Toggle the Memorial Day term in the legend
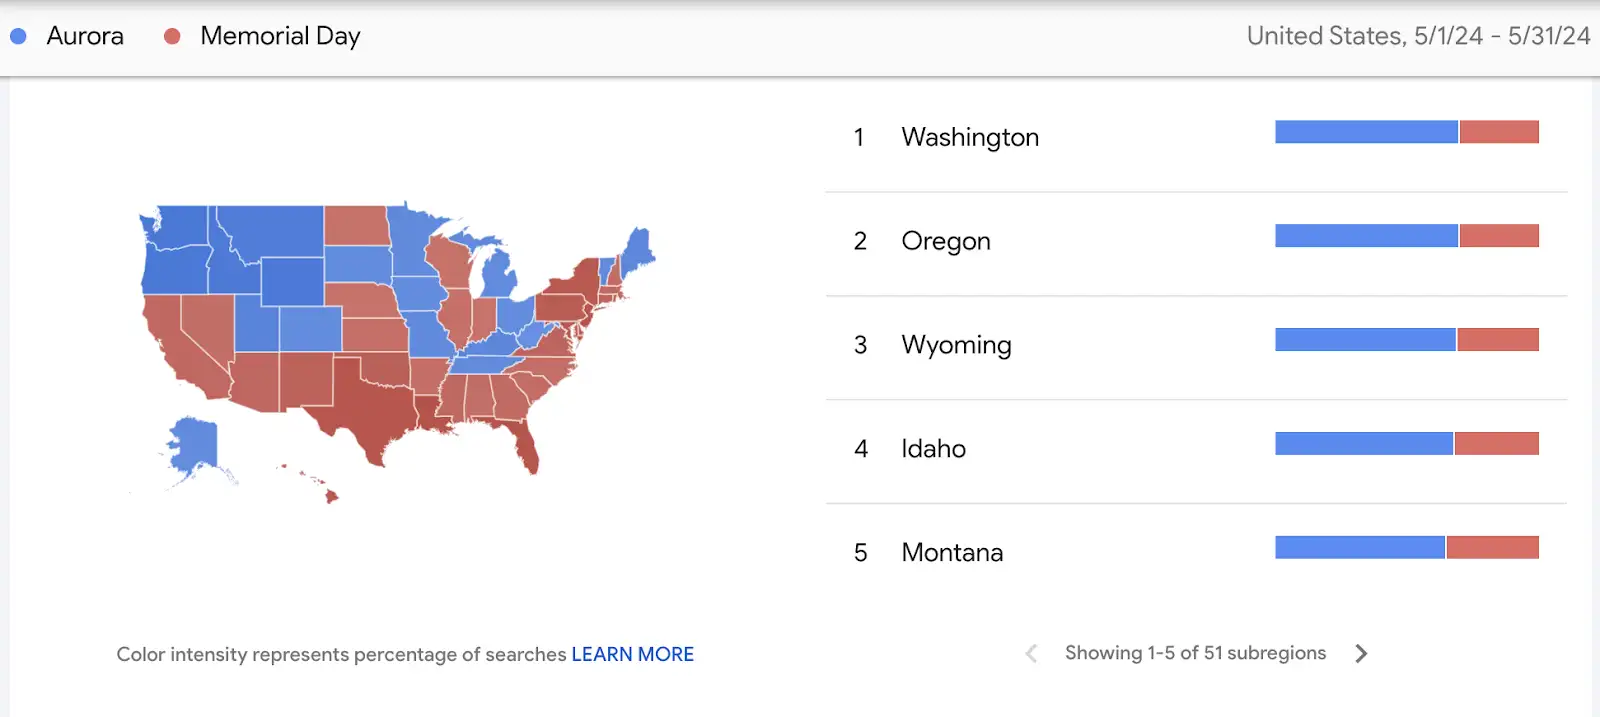The height and width of the screenshot is (717, 1600). 279,35
